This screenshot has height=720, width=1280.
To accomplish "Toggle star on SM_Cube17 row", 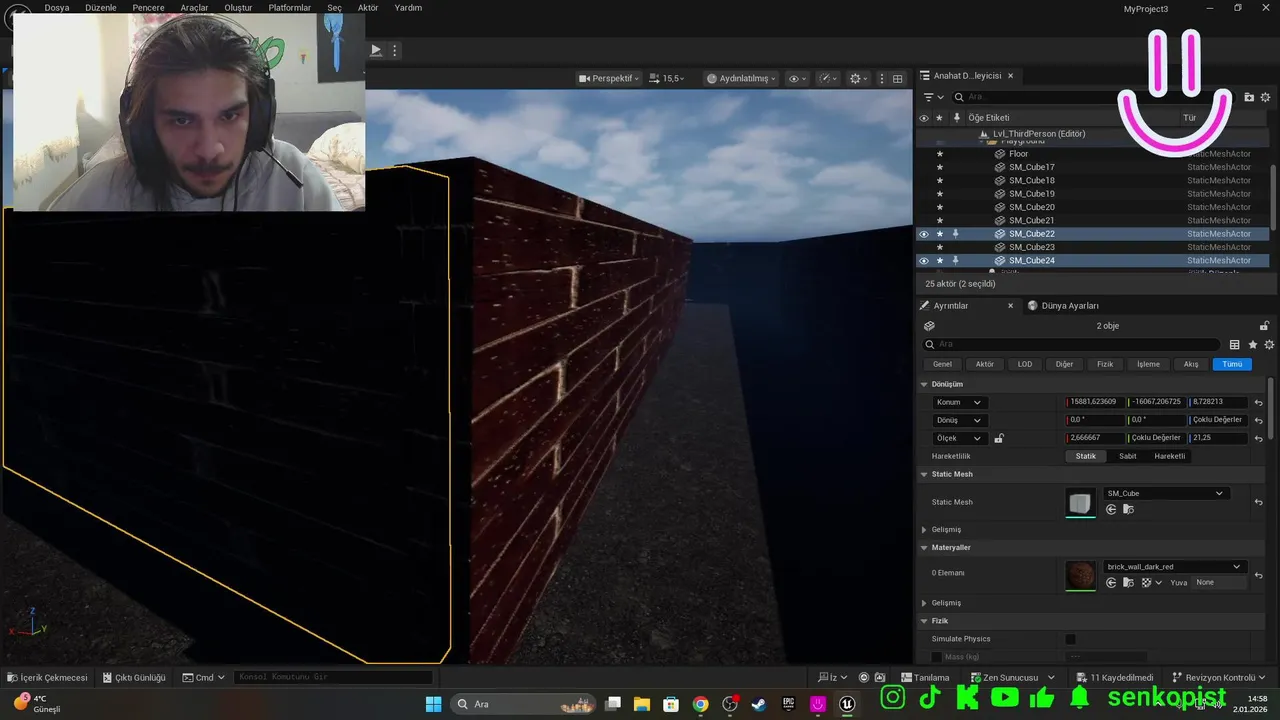I will pyautogui.click(x=939, y=167).
